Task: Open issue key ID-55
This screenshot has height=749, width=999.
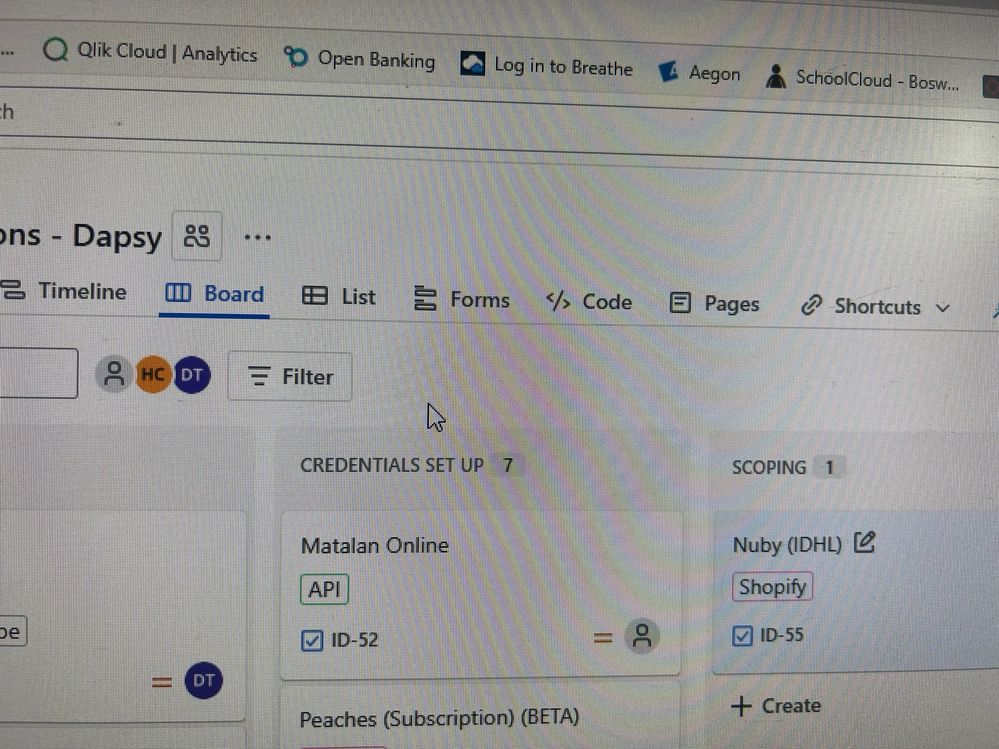Action: coord(782,635)
